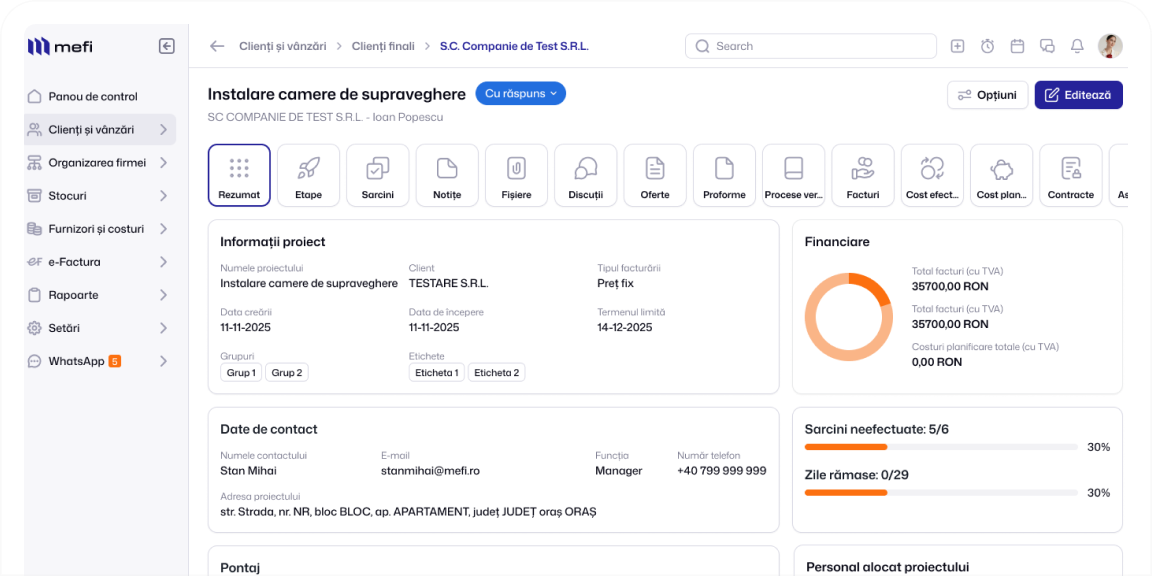Expand Organizarea firmei chevron

(163, 162)
